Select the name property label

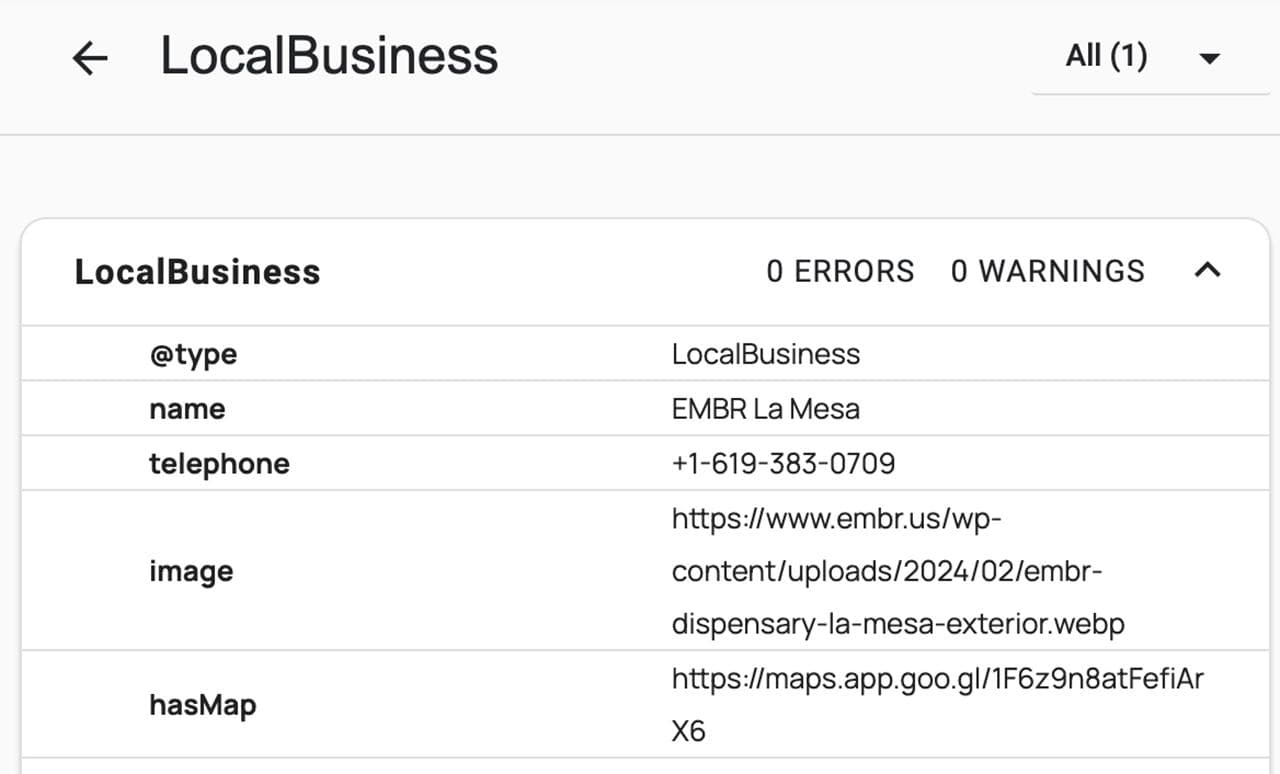coord(187,409)
